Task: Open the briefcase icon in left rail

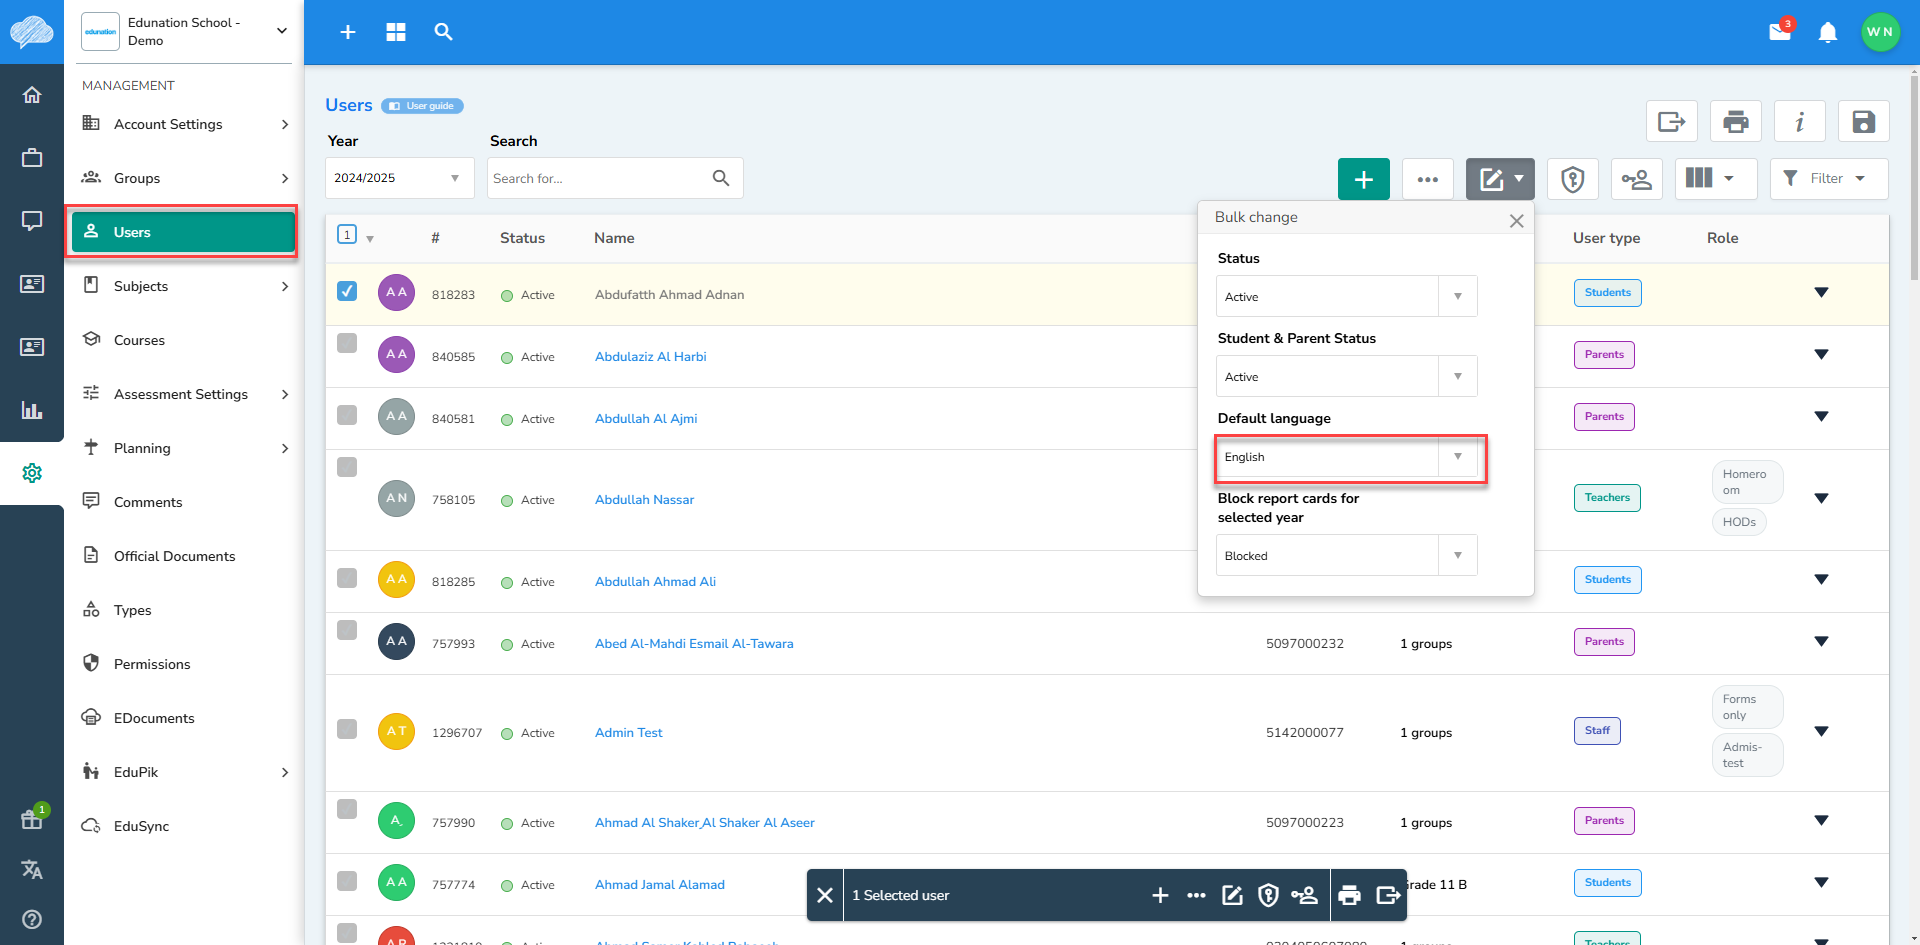Action: [x=32, y=158]
